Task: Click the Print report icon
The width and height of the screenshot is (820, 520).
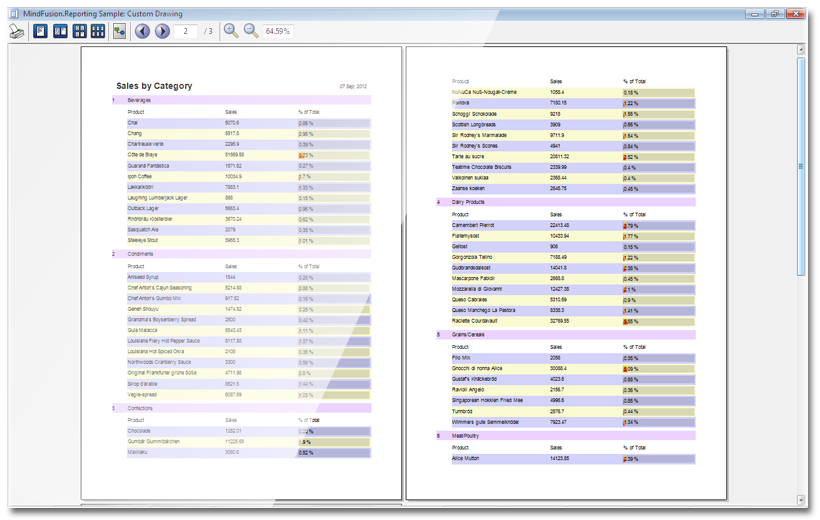Action: click(16, 32)
